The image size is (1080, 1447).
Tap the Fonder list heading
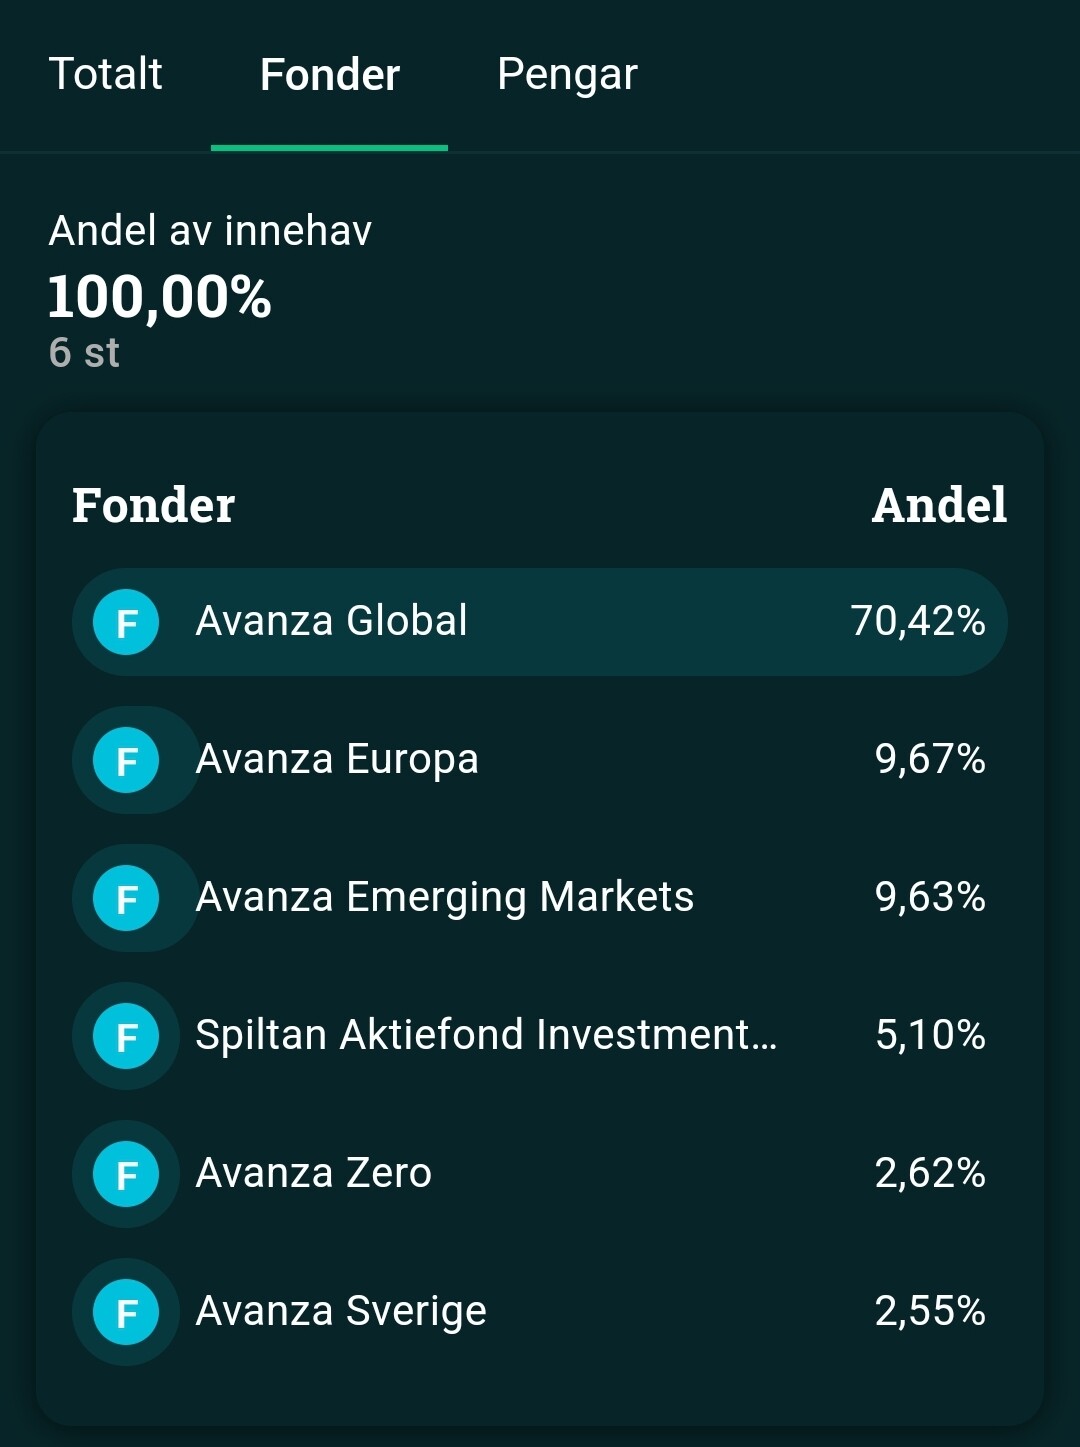(153, 505)
